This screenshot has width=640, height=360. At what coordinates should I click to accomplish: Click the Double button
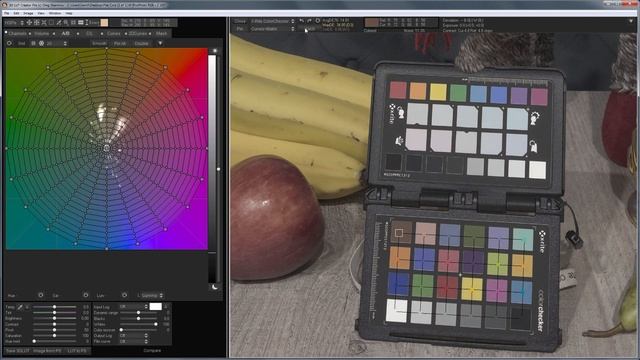(141, 43)
